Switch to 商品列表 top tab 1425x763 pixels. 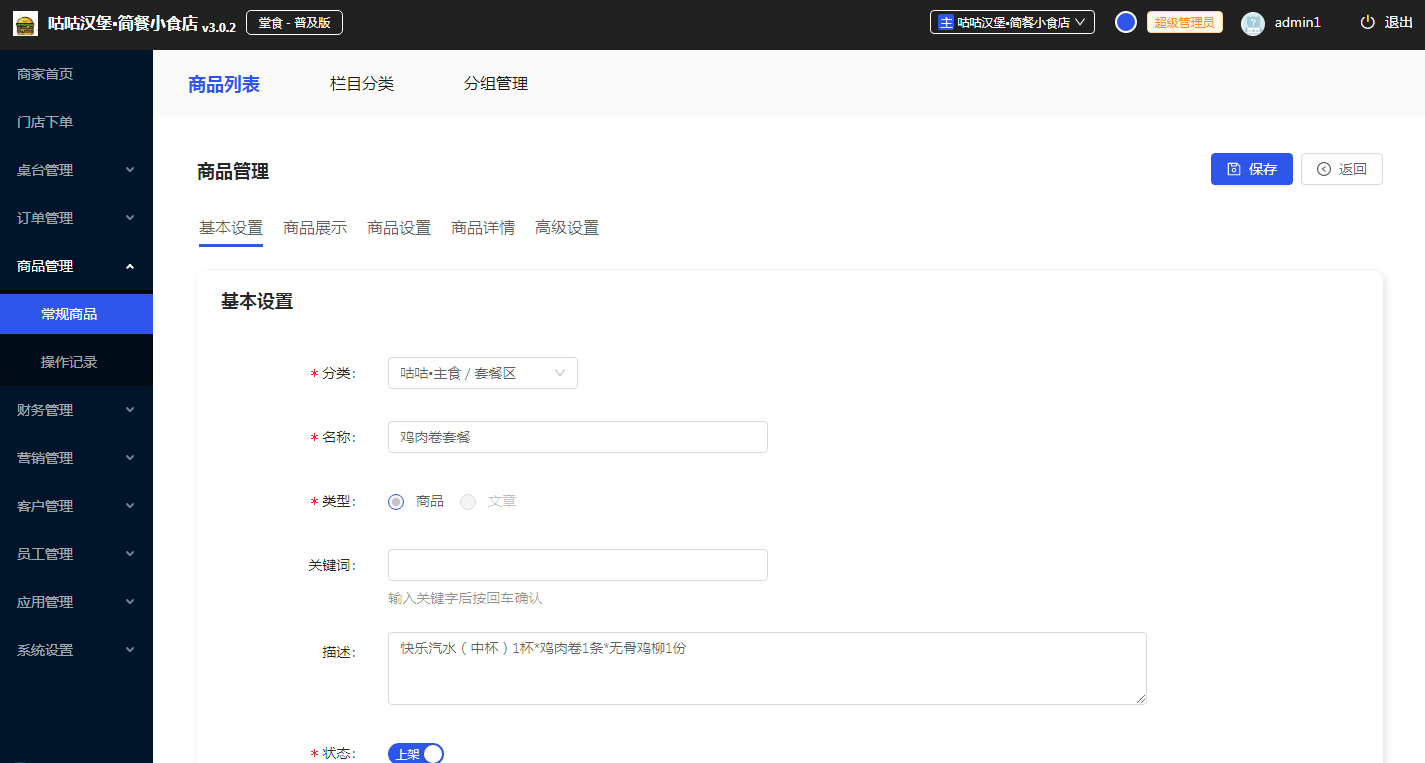[x=224, y=84]
